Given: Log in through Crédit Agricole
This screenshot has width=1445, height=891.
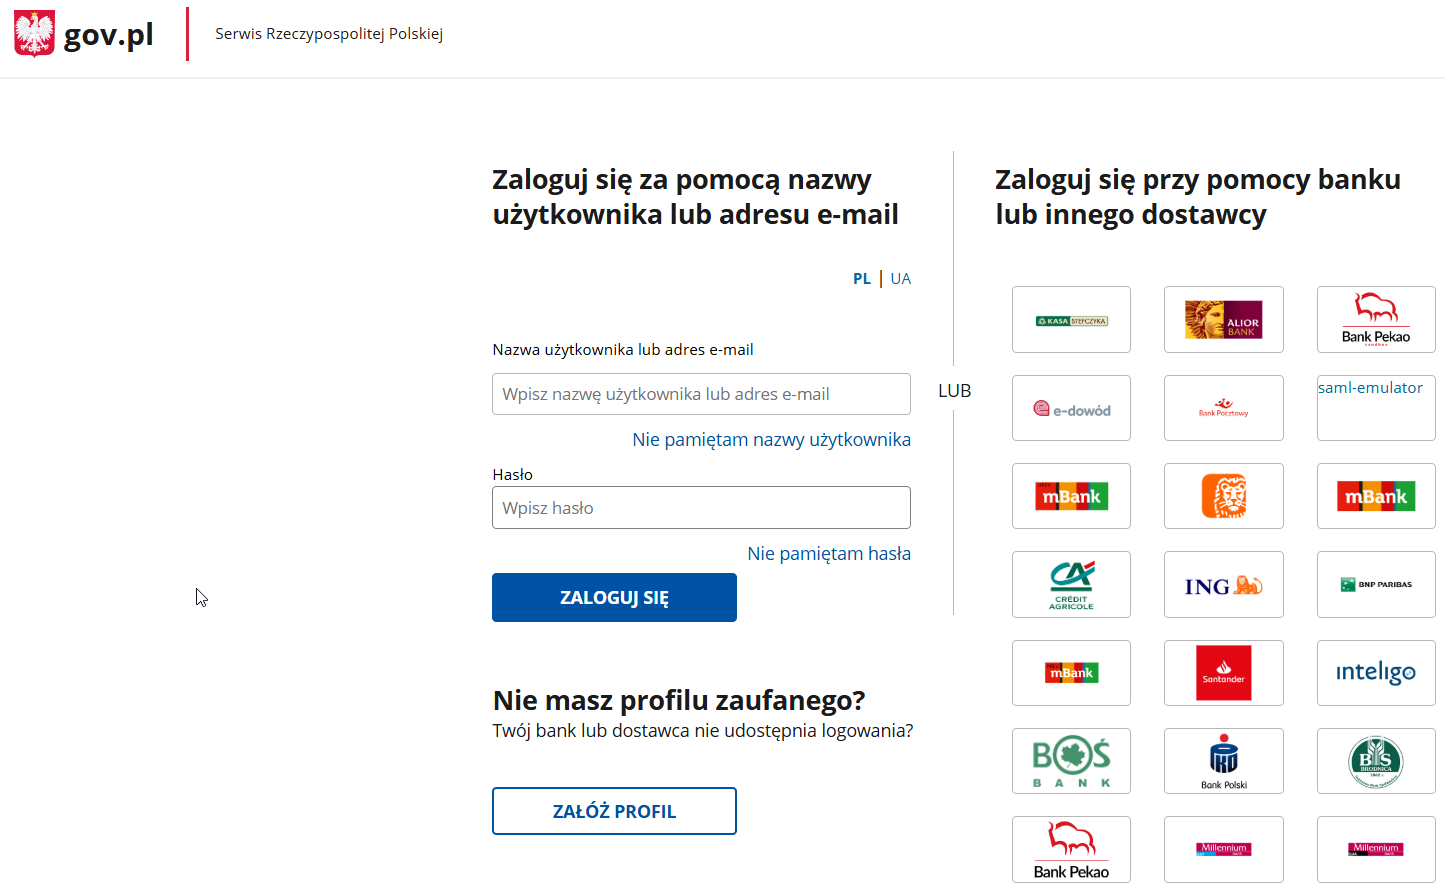Looking at the screenshot, I should (1071, 584).
